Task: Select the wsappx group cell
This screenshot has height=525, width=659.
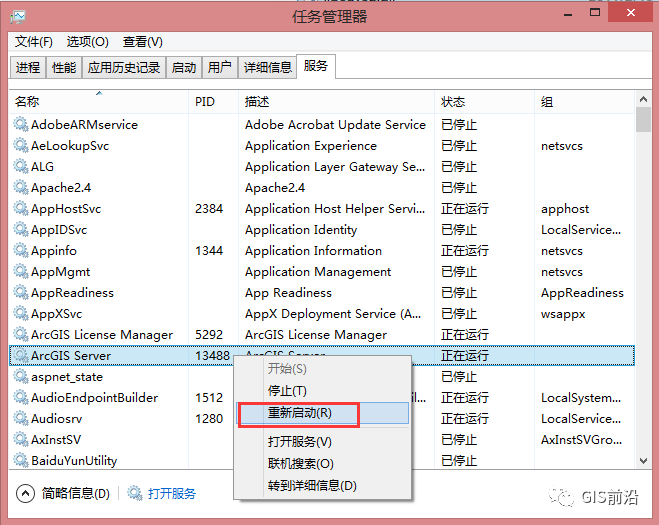Action: pyautogui.click(x=563, y=314)
